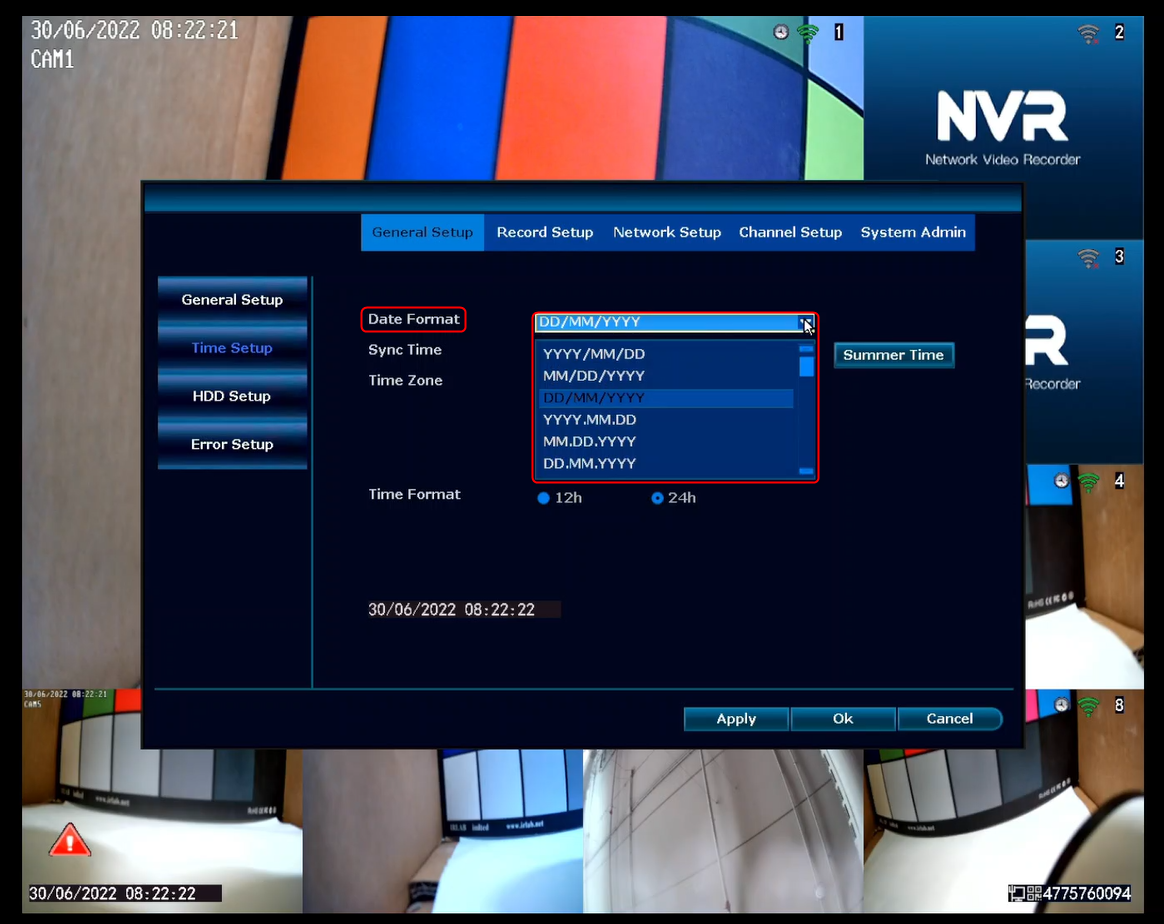
Task: Click the date format list scrollbar thumb
Action: coord(806,367)
